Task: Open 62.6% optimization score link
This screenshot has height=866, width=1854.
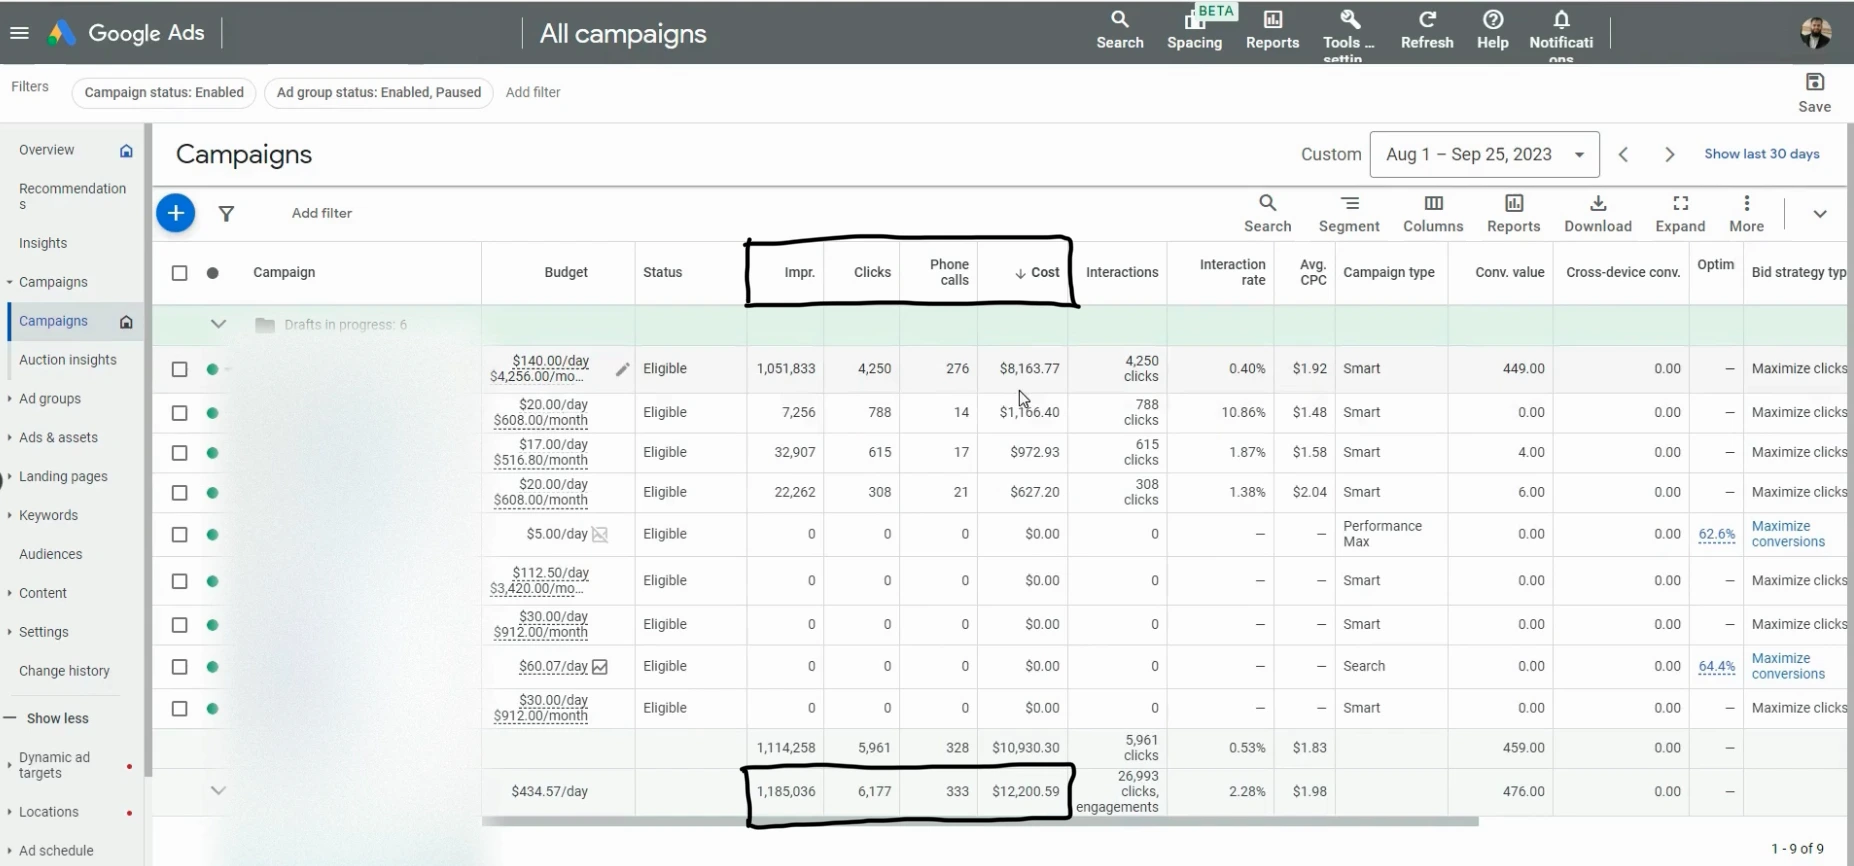Action: click(1716, 534)
